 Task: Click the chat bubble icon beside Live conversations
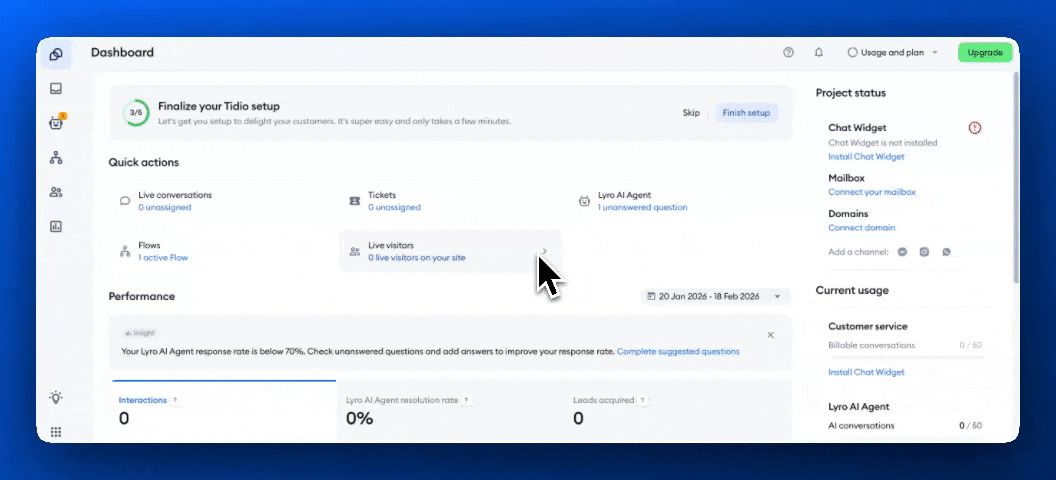pyautogui.click(x=125, y=201)
